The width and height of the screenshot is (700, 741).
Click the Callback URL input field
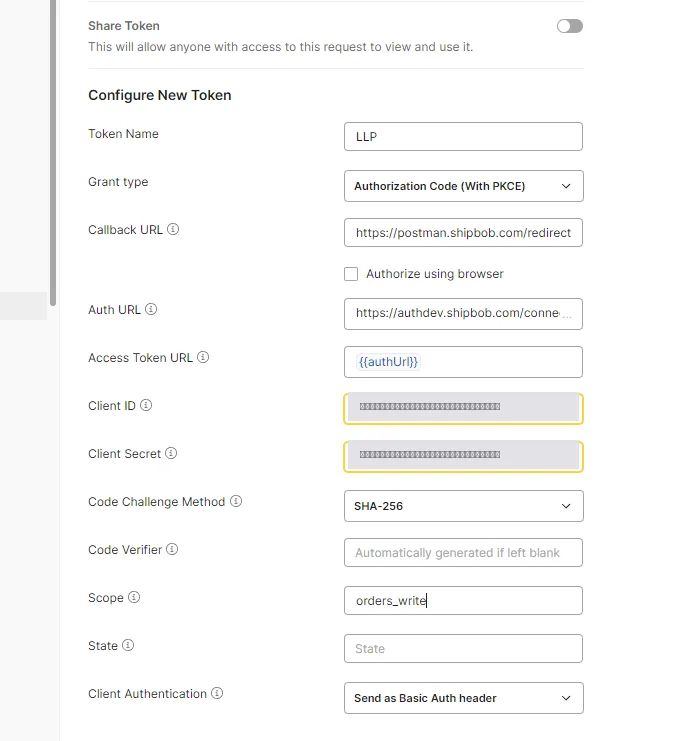[x=463, y=233]
